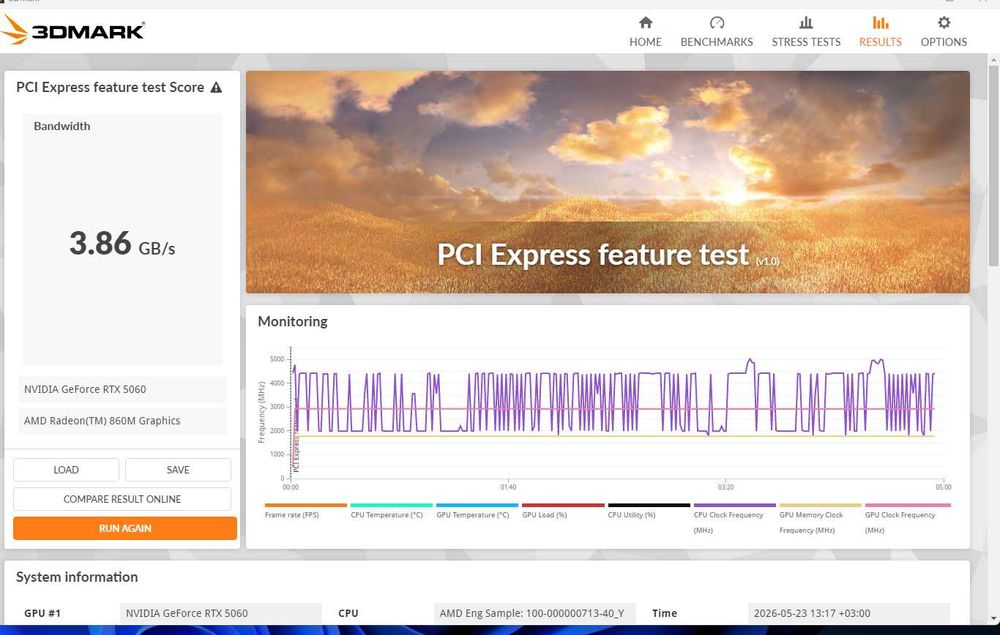Toggle GPU Clock Frequency legend swatch
Image resolution: width=1000 pixels, height=635 pixels.
click(x=908, y=505)
